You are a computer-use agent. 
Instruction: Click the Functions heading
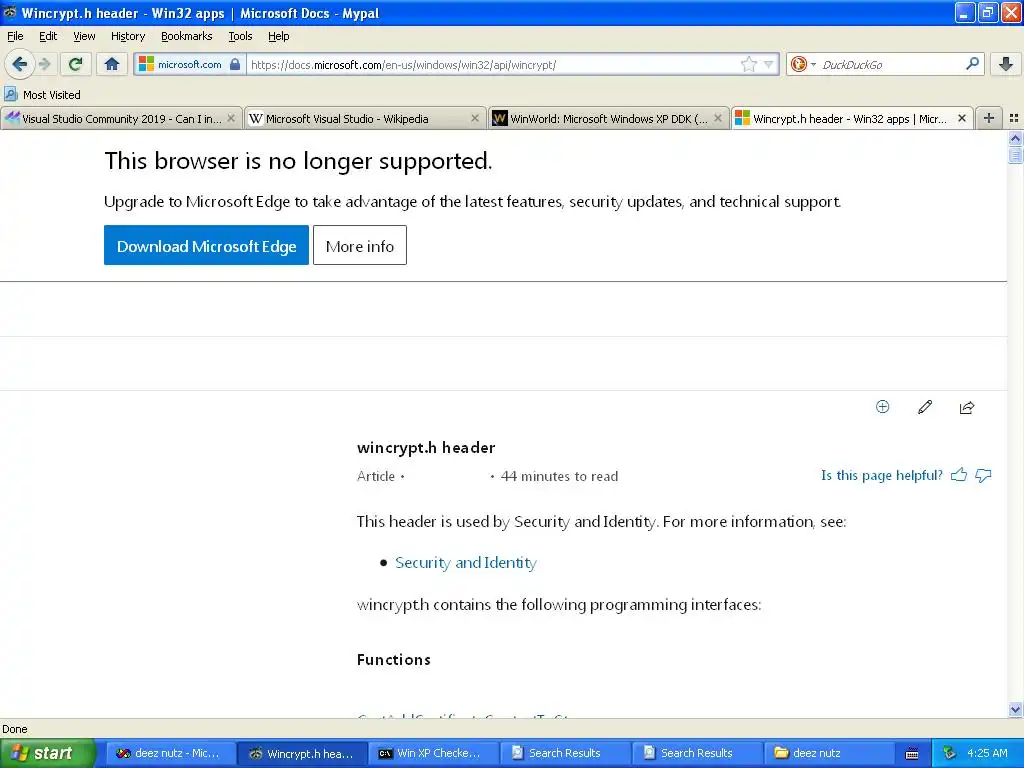pyautogui.click(x=394, y=660)
